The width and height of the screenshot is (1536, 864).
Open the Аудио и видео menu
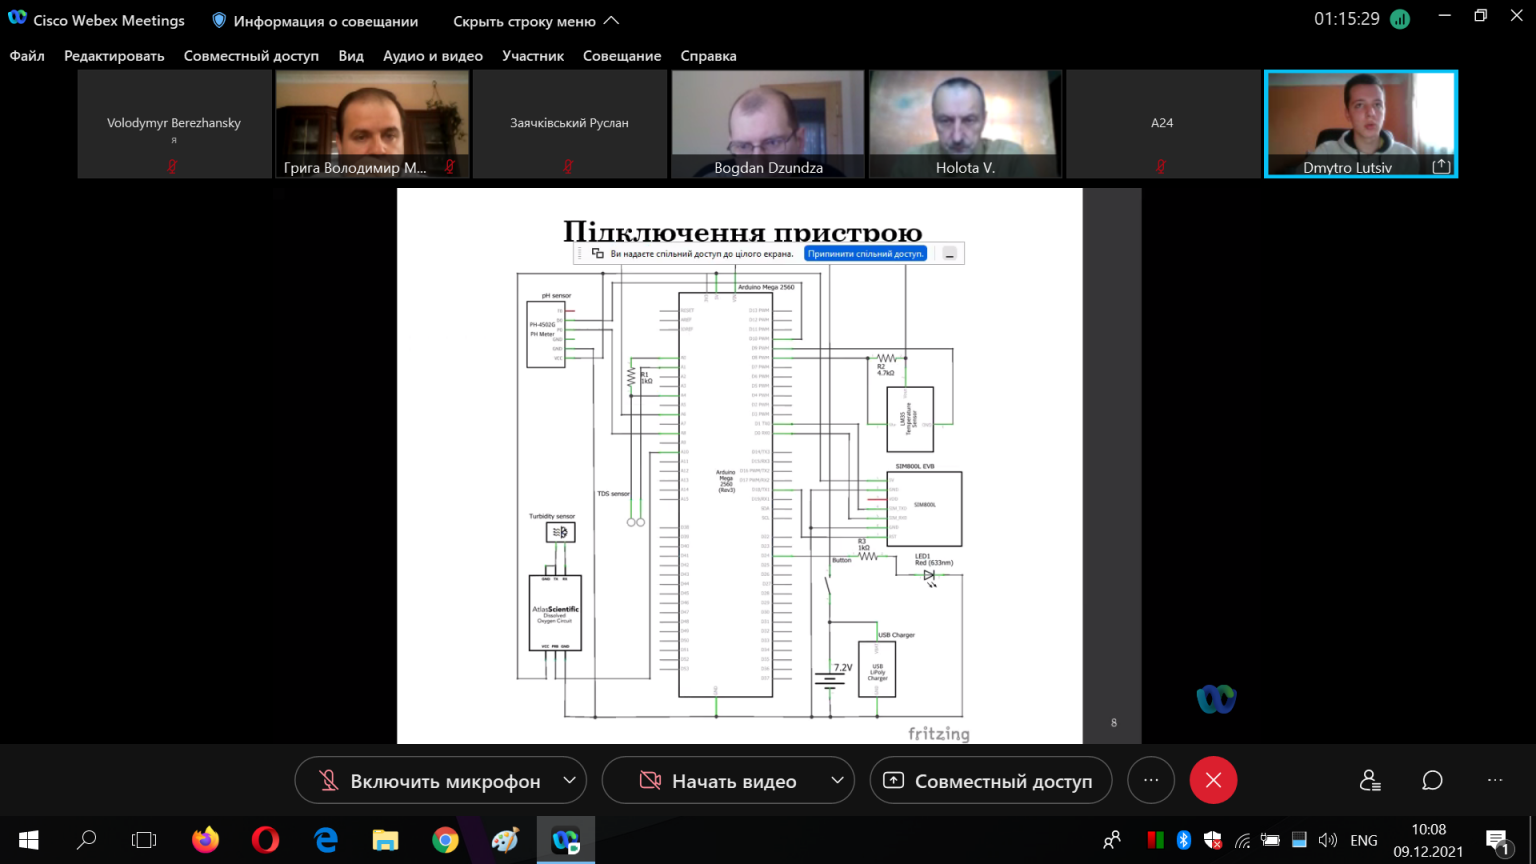433,56
